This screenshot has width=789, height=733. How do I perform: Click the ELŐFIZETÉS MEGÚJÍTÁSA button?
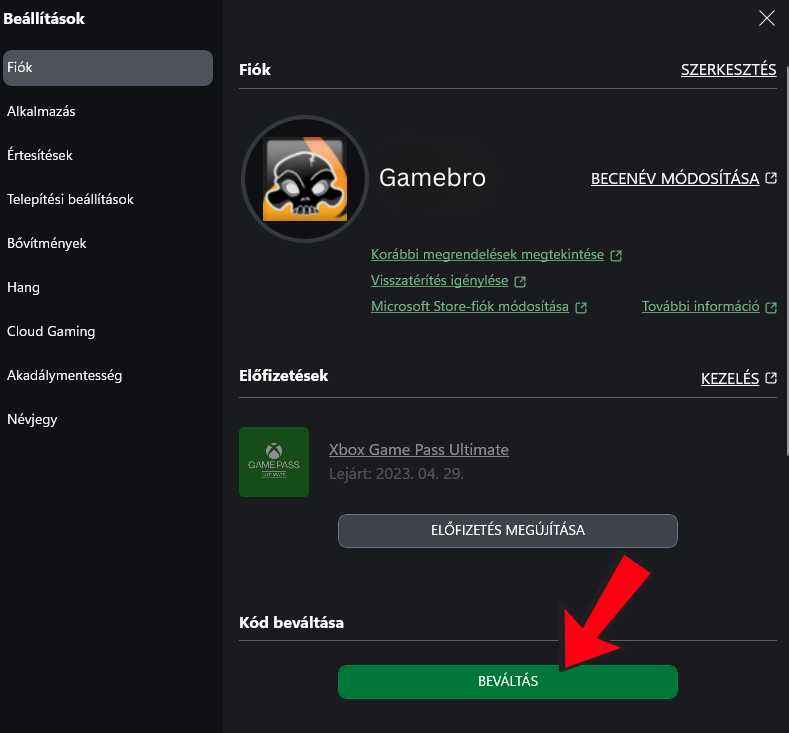click(508, 531)
